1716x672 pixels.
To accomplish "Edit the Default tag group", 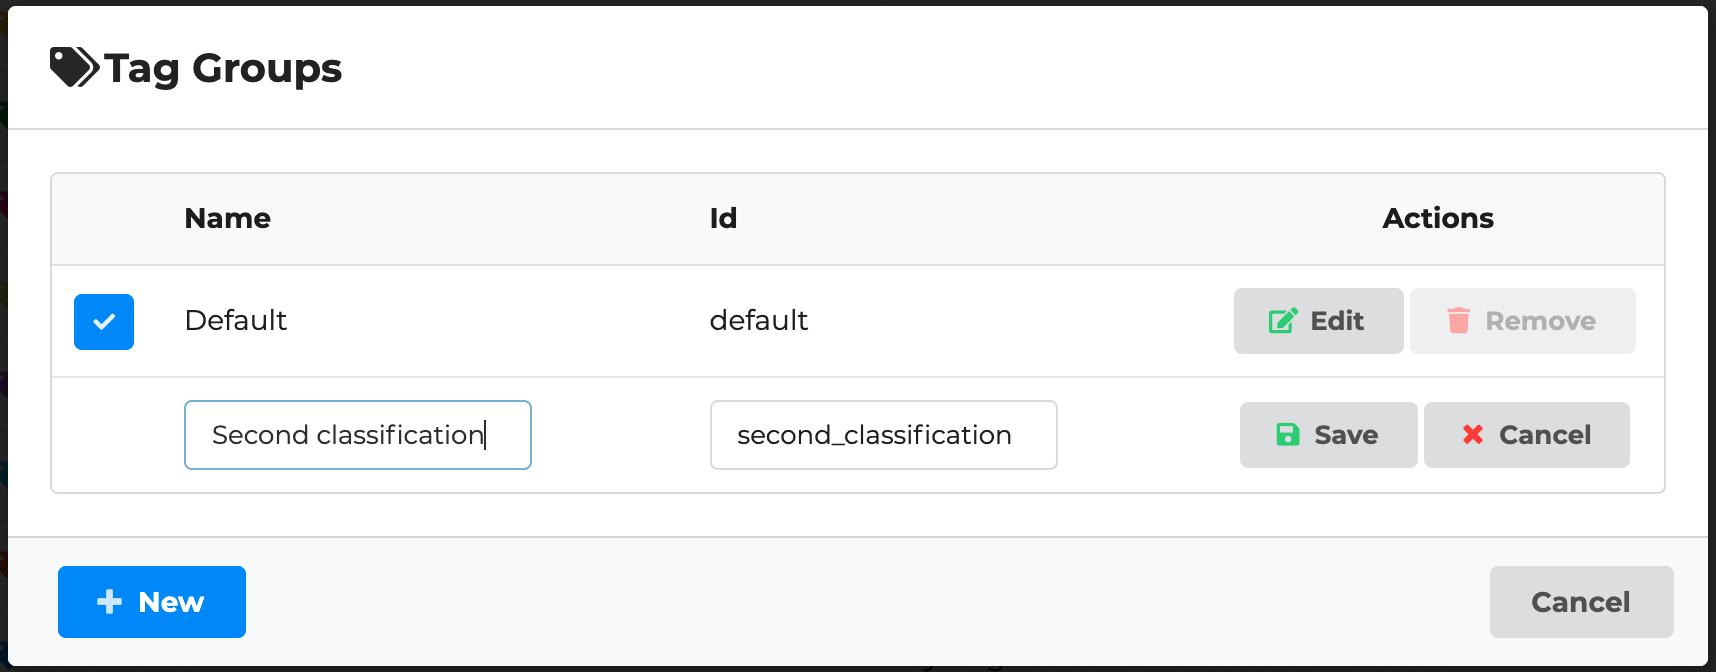I will coord(1318,321).
